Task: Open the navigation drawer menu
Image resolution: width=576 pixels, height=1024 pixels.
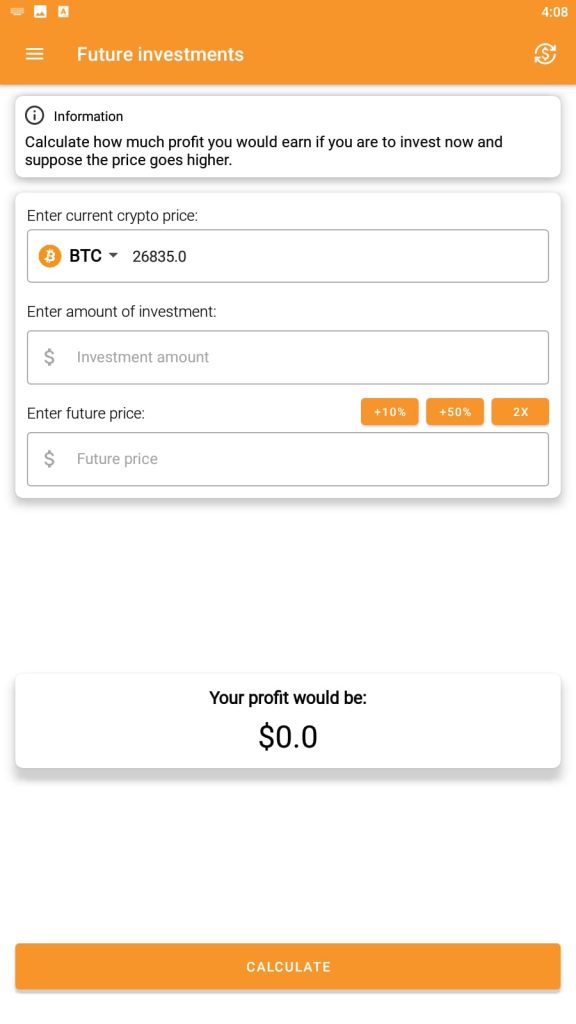Action: tap(34, 54)
